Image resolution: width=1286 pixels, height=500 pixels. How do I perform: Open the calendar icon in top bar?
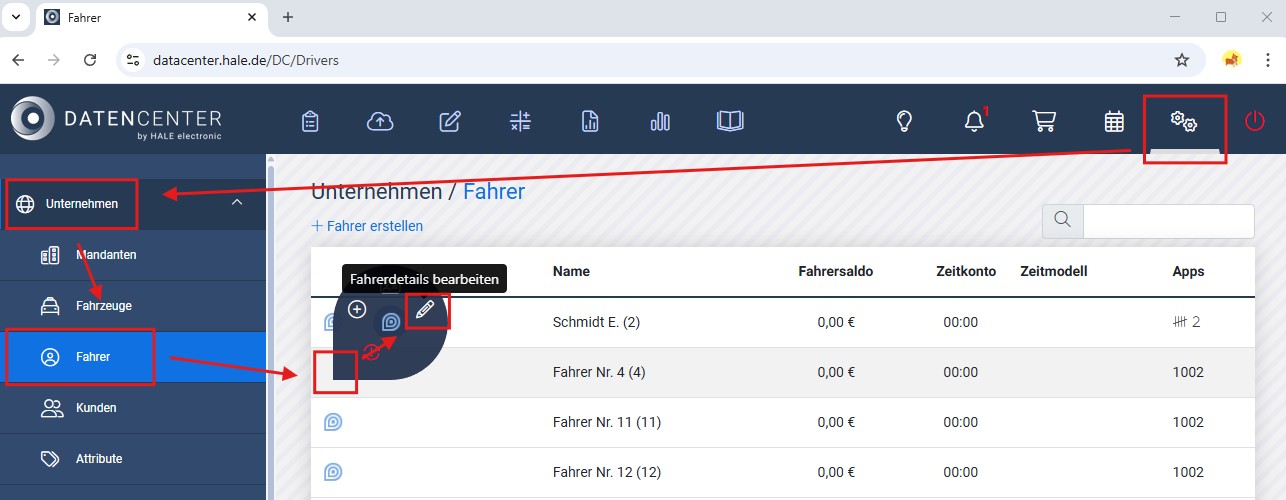click(1114, 122)
